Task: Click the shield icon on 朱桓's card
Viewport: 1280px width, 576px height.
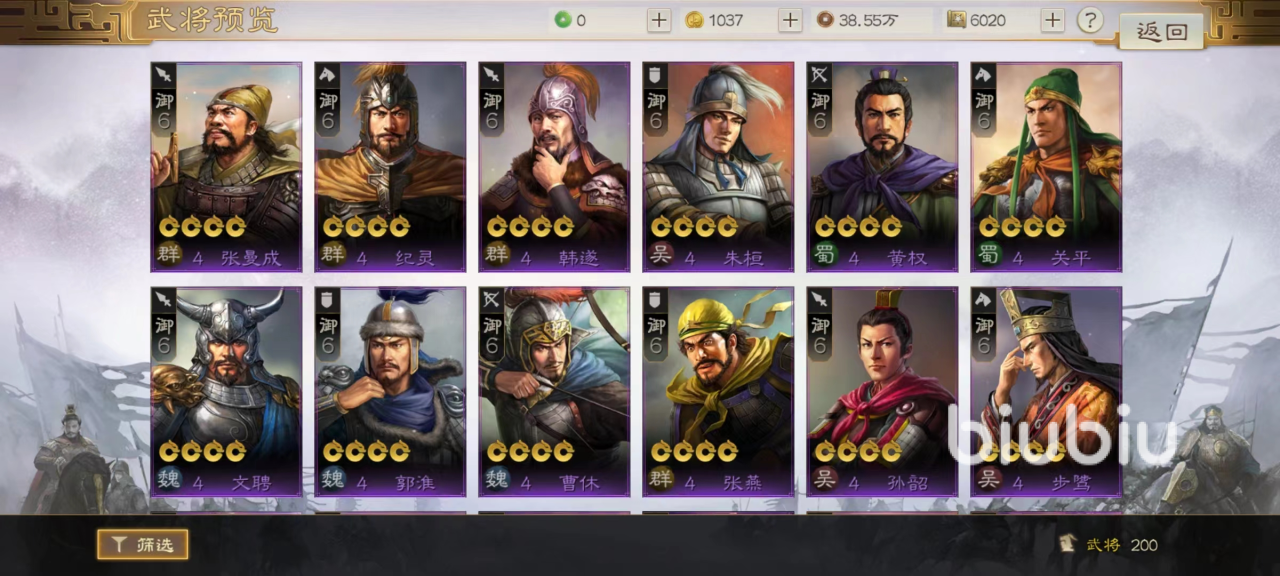Action: (655, 74)
